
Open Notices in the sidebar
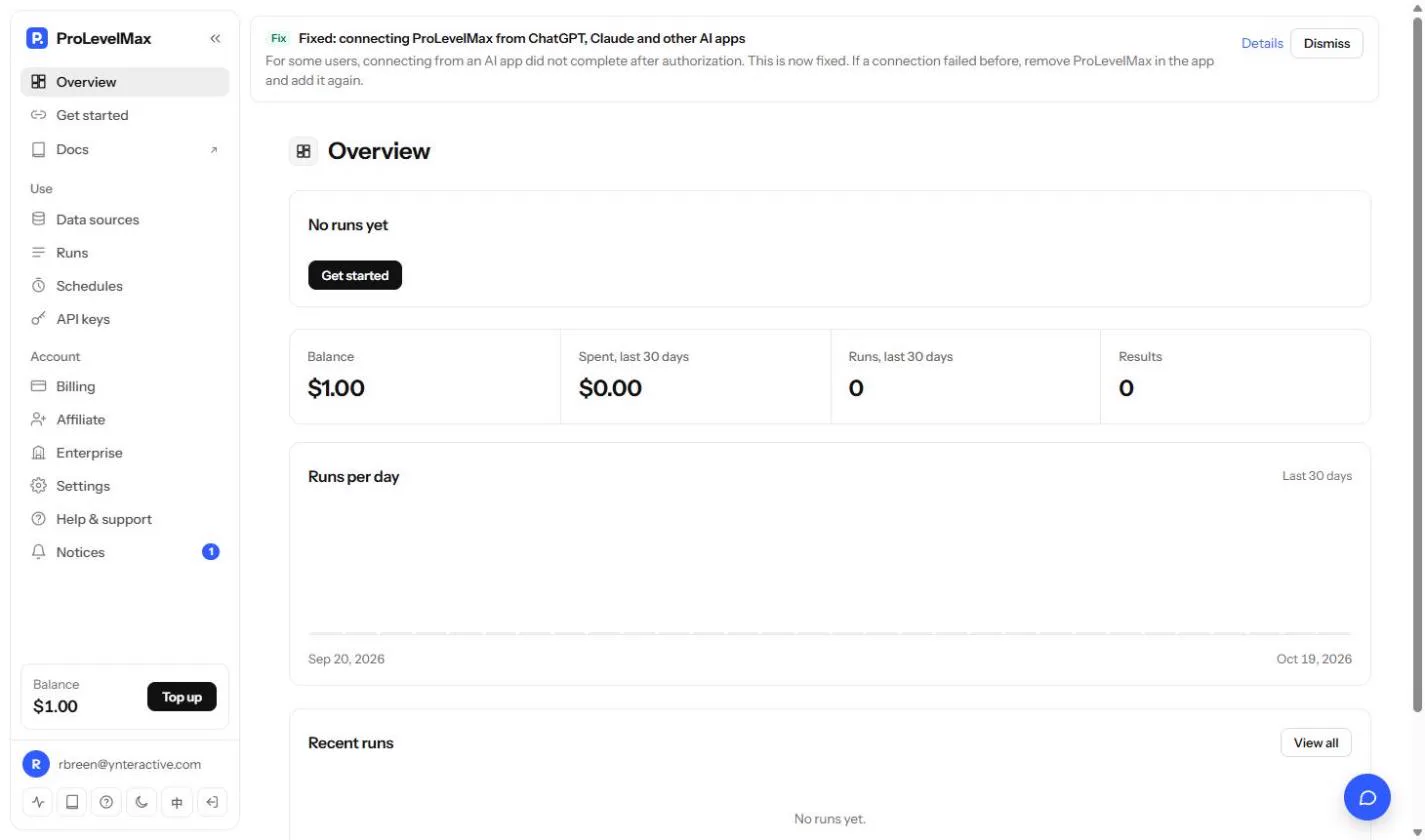click(x=125, y=552)
